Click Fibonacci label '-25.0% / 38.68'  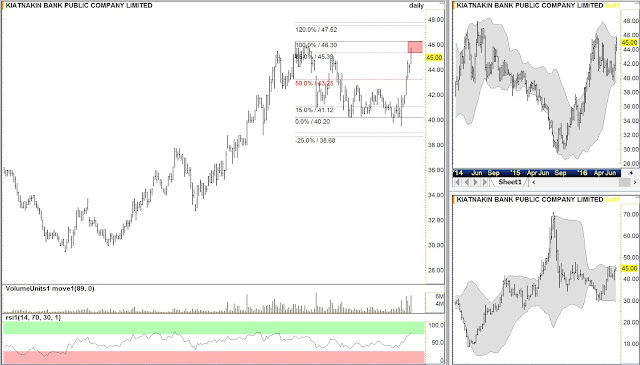point(315,140)
